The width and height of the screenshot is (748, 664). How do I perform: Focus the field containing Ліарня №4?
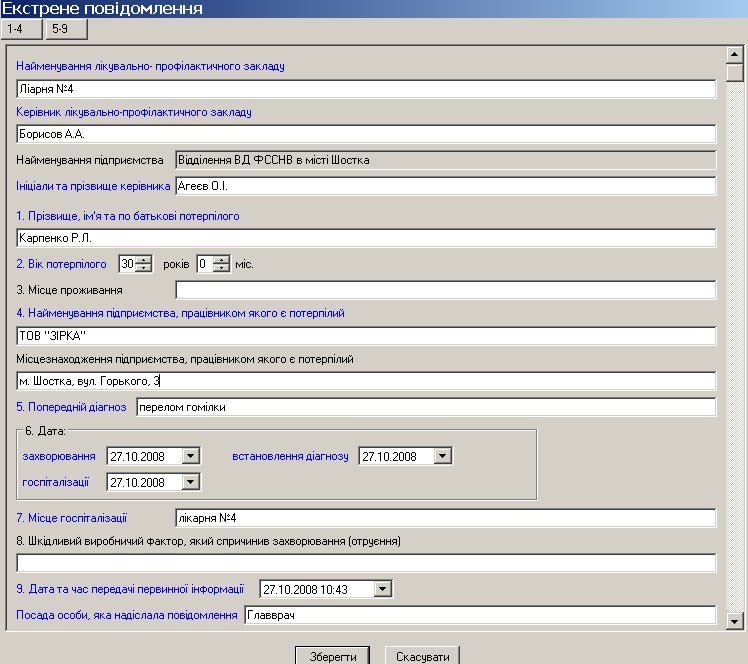pyautogui.click(x=366, y=89)
